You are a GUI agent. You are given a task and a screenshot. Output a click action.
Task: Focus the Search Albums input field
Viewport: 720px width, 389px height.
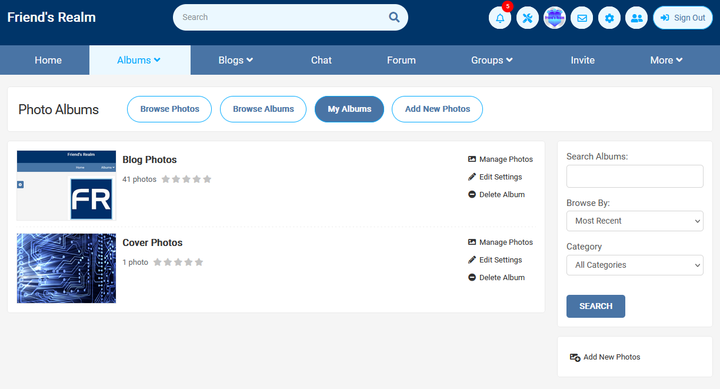635,176
